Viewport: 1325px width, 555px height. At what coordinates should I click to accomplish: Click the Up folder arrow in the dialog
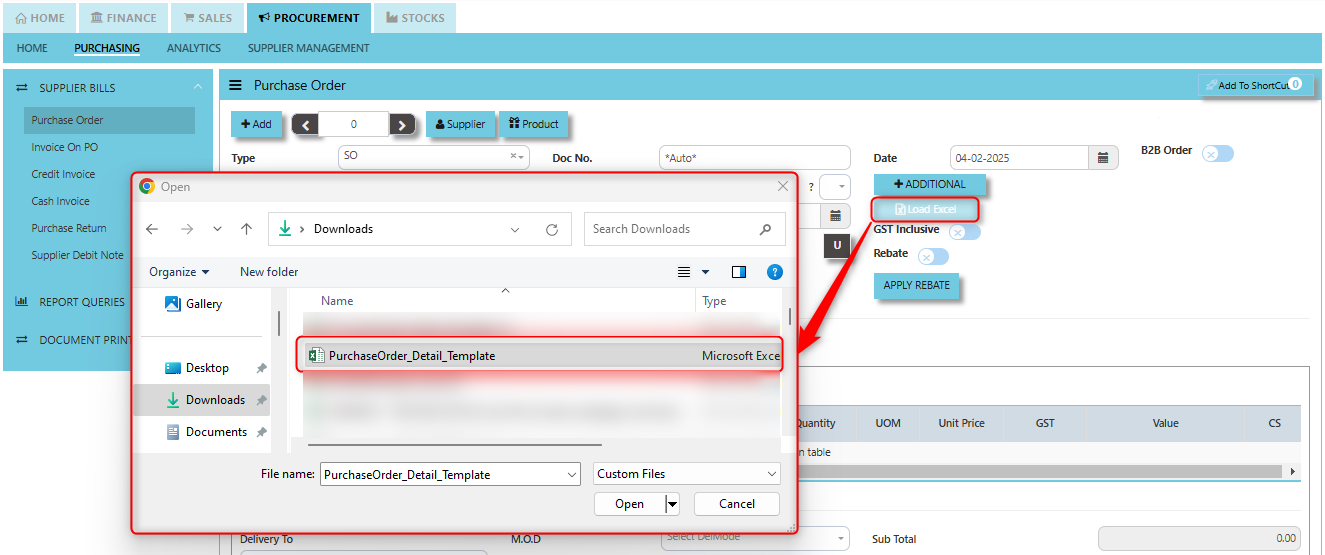coord(247,229)
